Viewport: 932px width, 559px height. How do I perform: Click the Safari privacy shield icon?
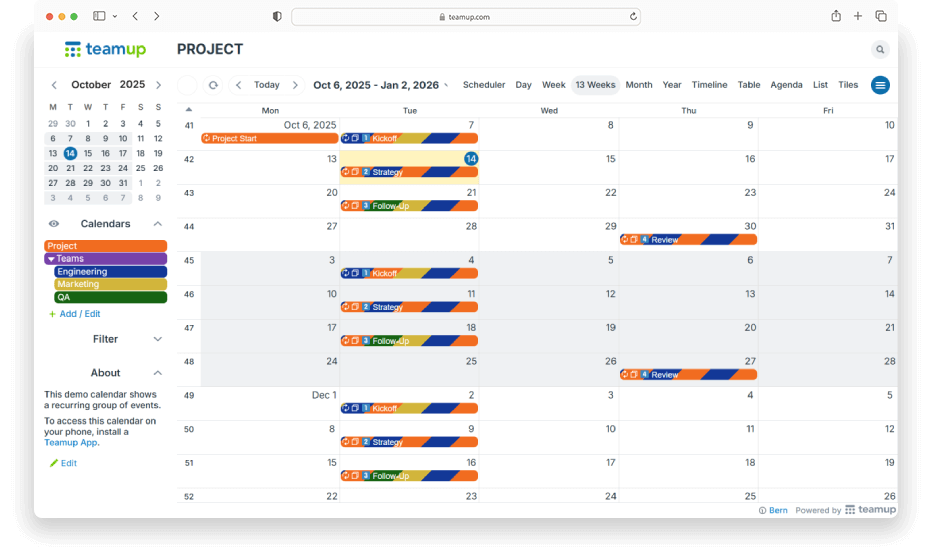tap(277, 17)
